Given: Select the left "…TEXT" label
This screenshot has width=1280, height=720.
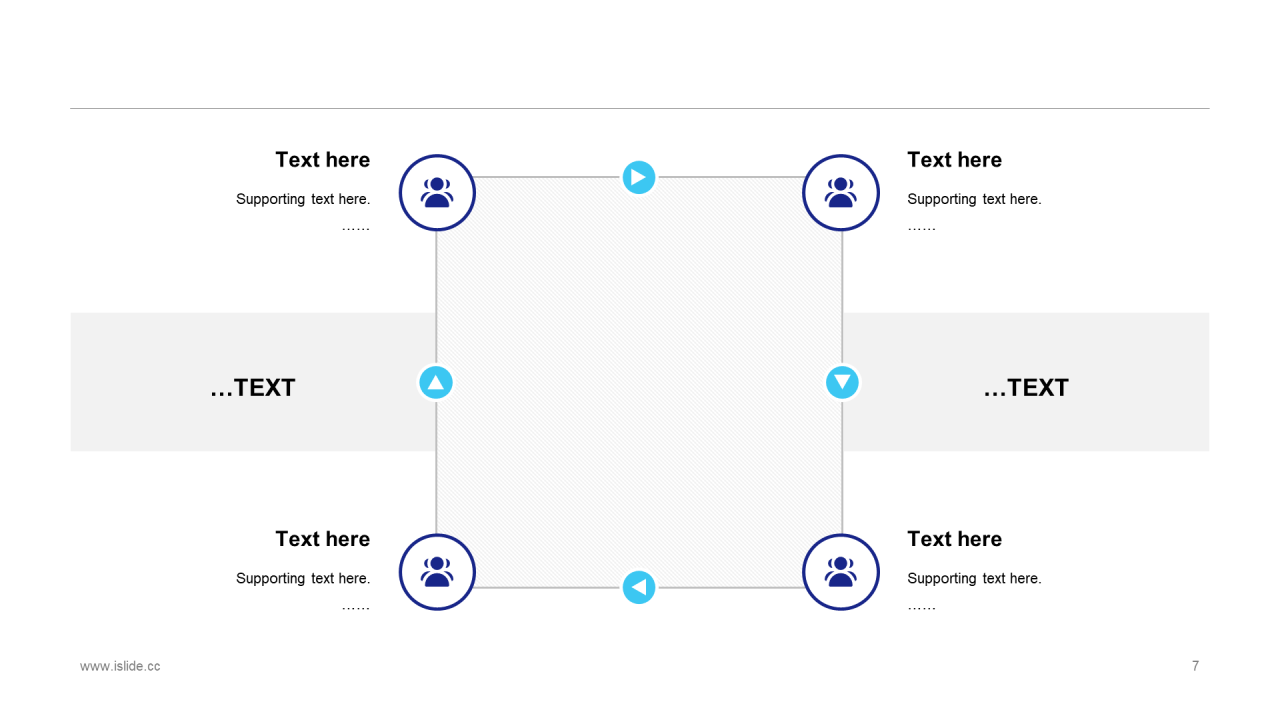Looking at the screenshot, I should (x=253, y=388).
